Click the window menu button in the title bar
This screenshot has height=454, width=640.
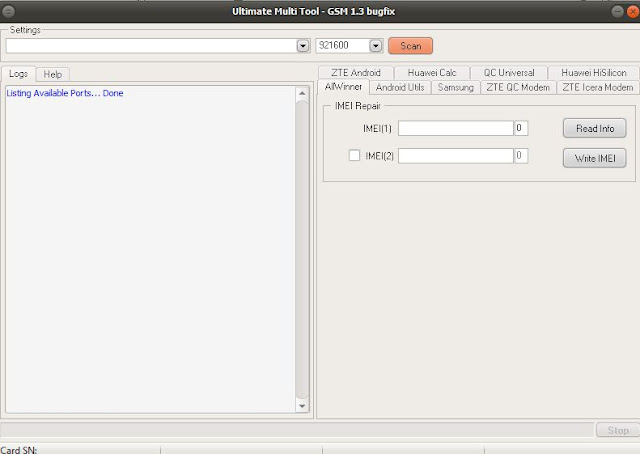(x=8, y=11)
